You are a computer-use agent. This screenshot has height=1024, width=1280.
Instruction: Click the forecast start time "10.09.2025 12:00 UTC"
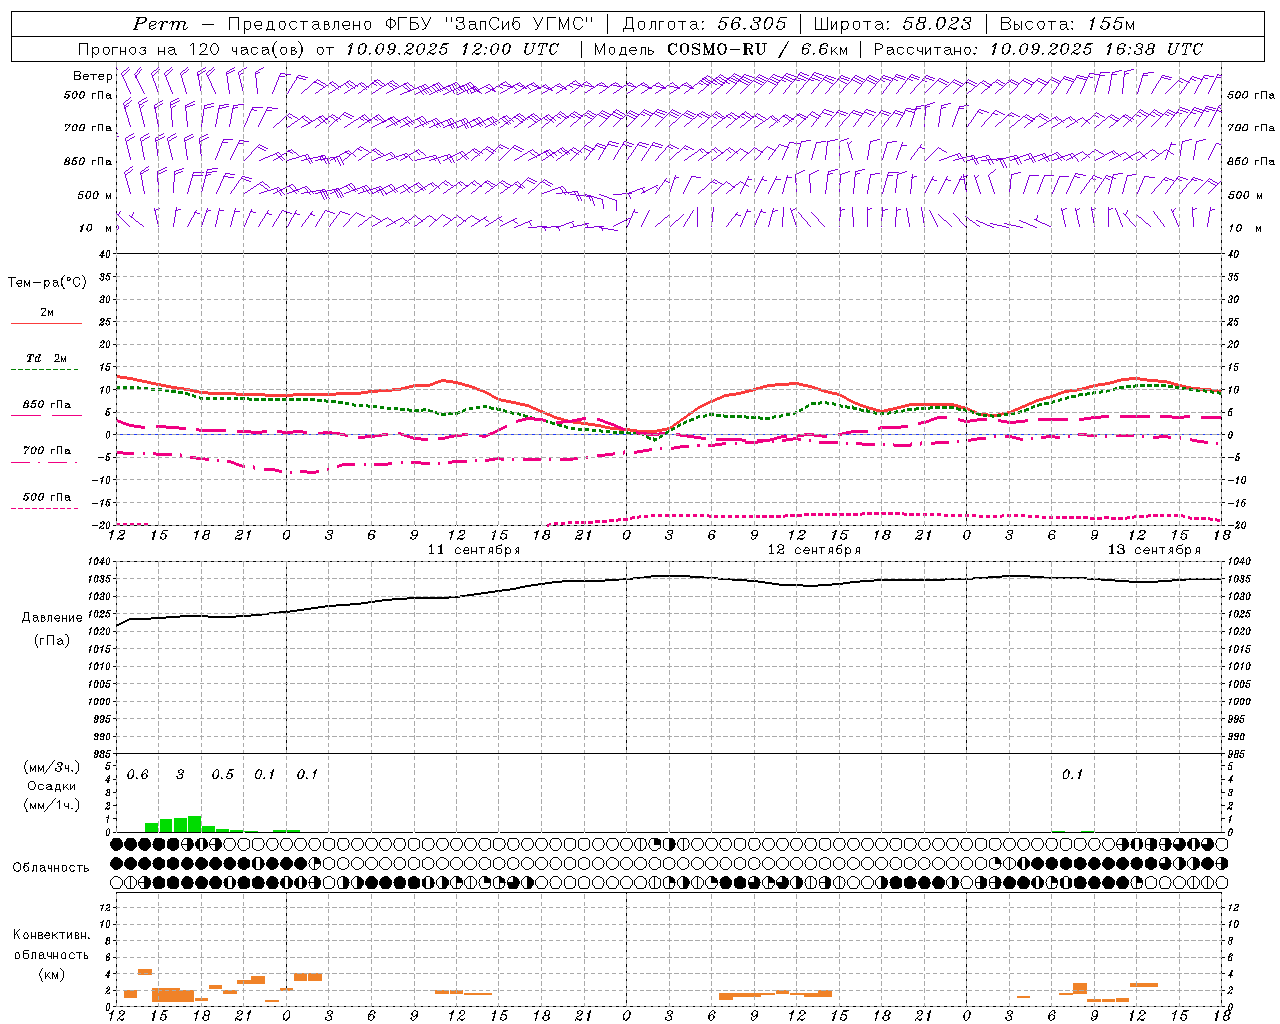click(452, 49)
